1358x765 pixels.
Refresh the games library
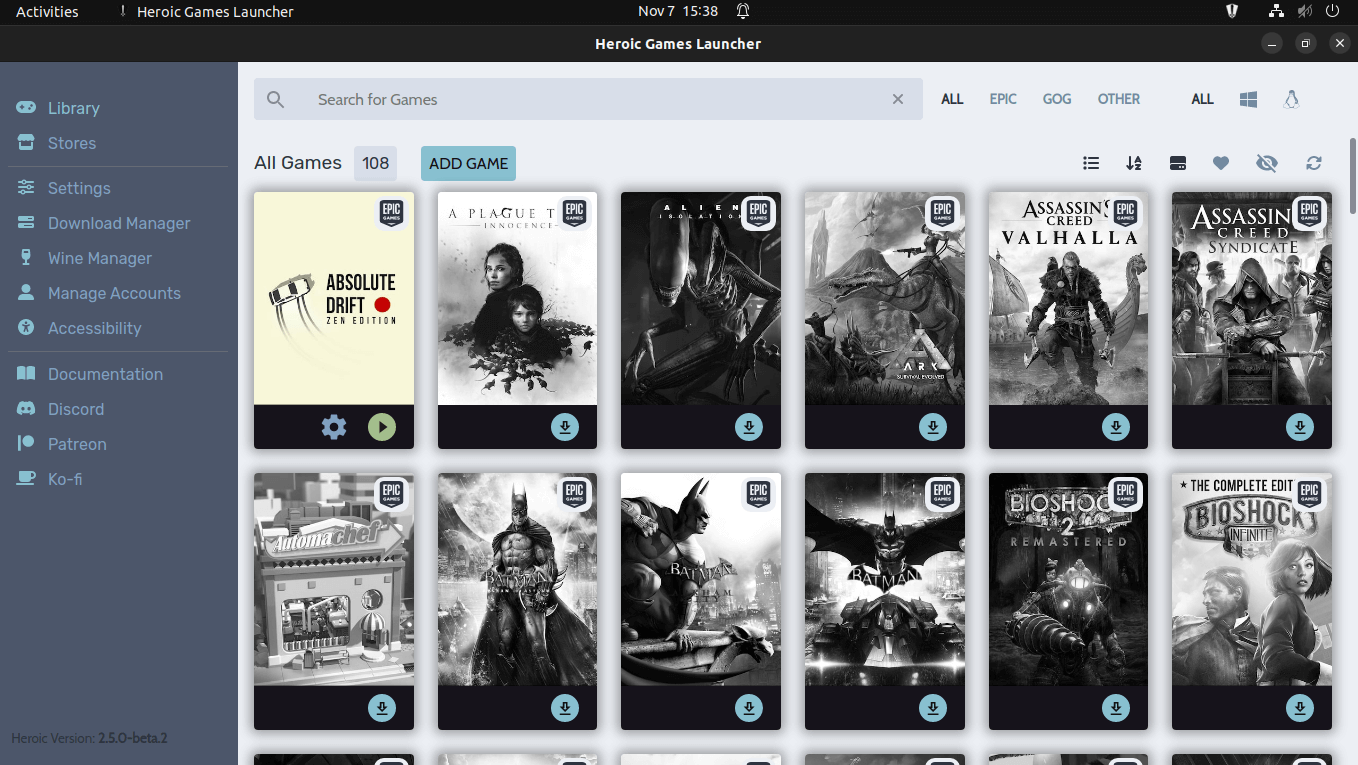pos(1313,163)
